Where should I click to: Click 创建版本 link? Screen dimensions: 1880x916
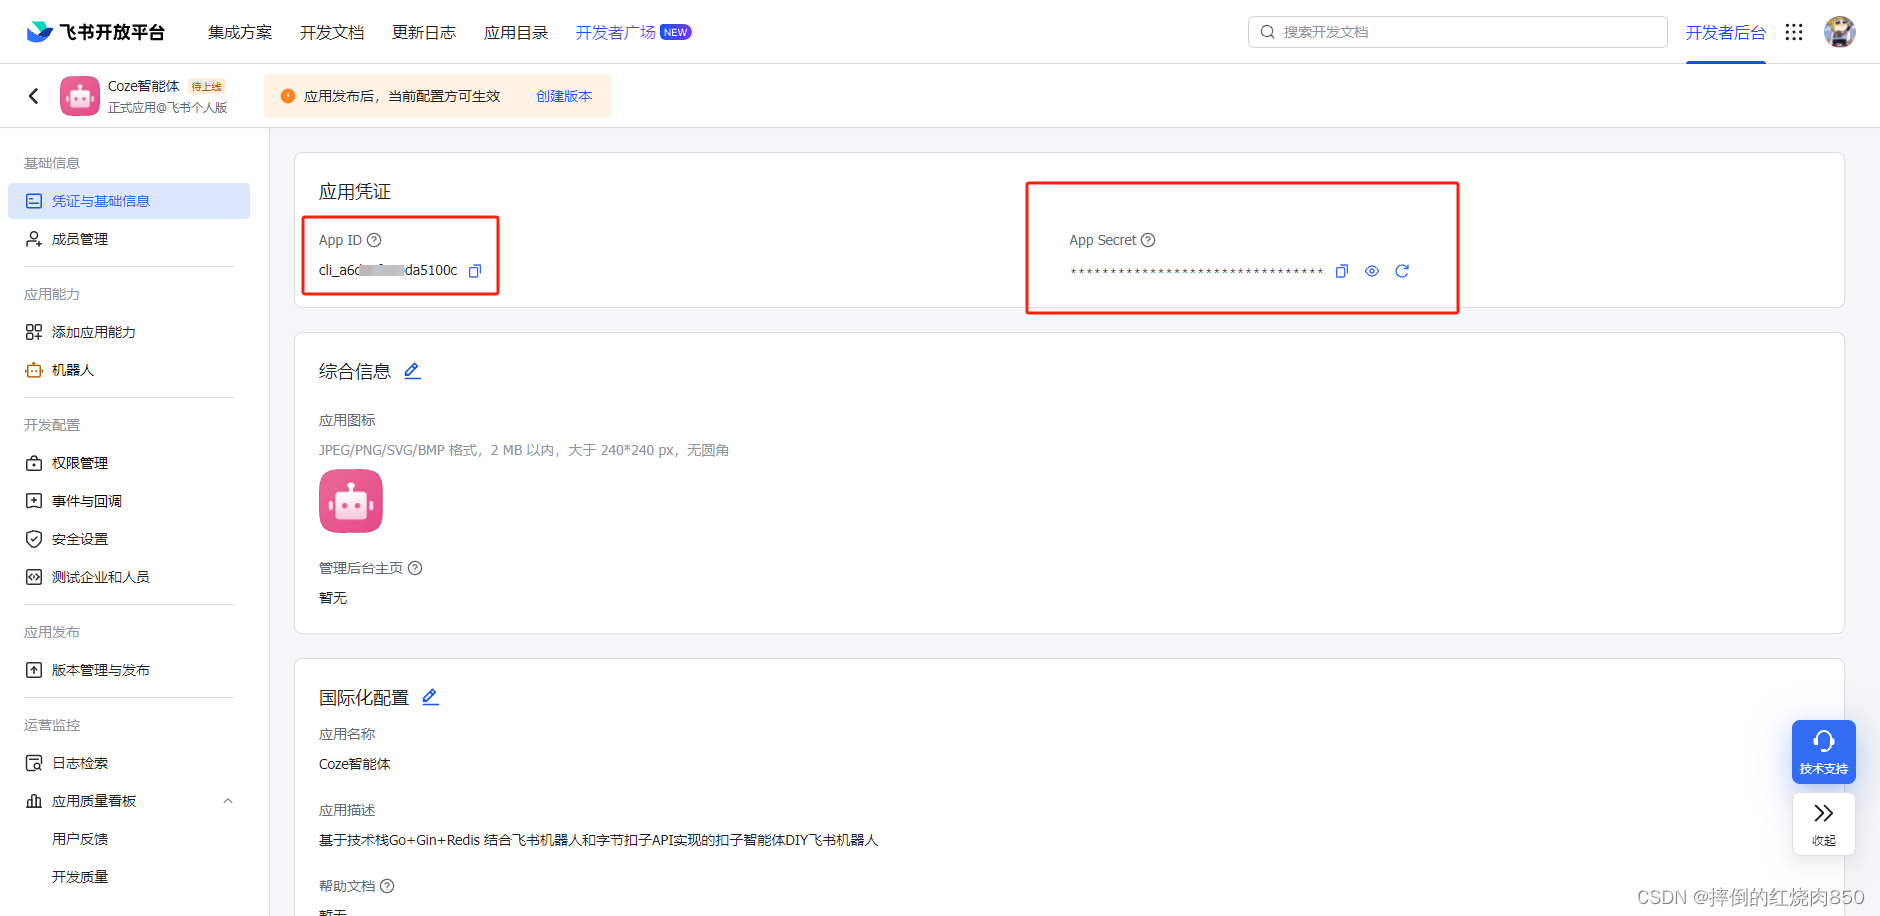[x=564, y=96]
